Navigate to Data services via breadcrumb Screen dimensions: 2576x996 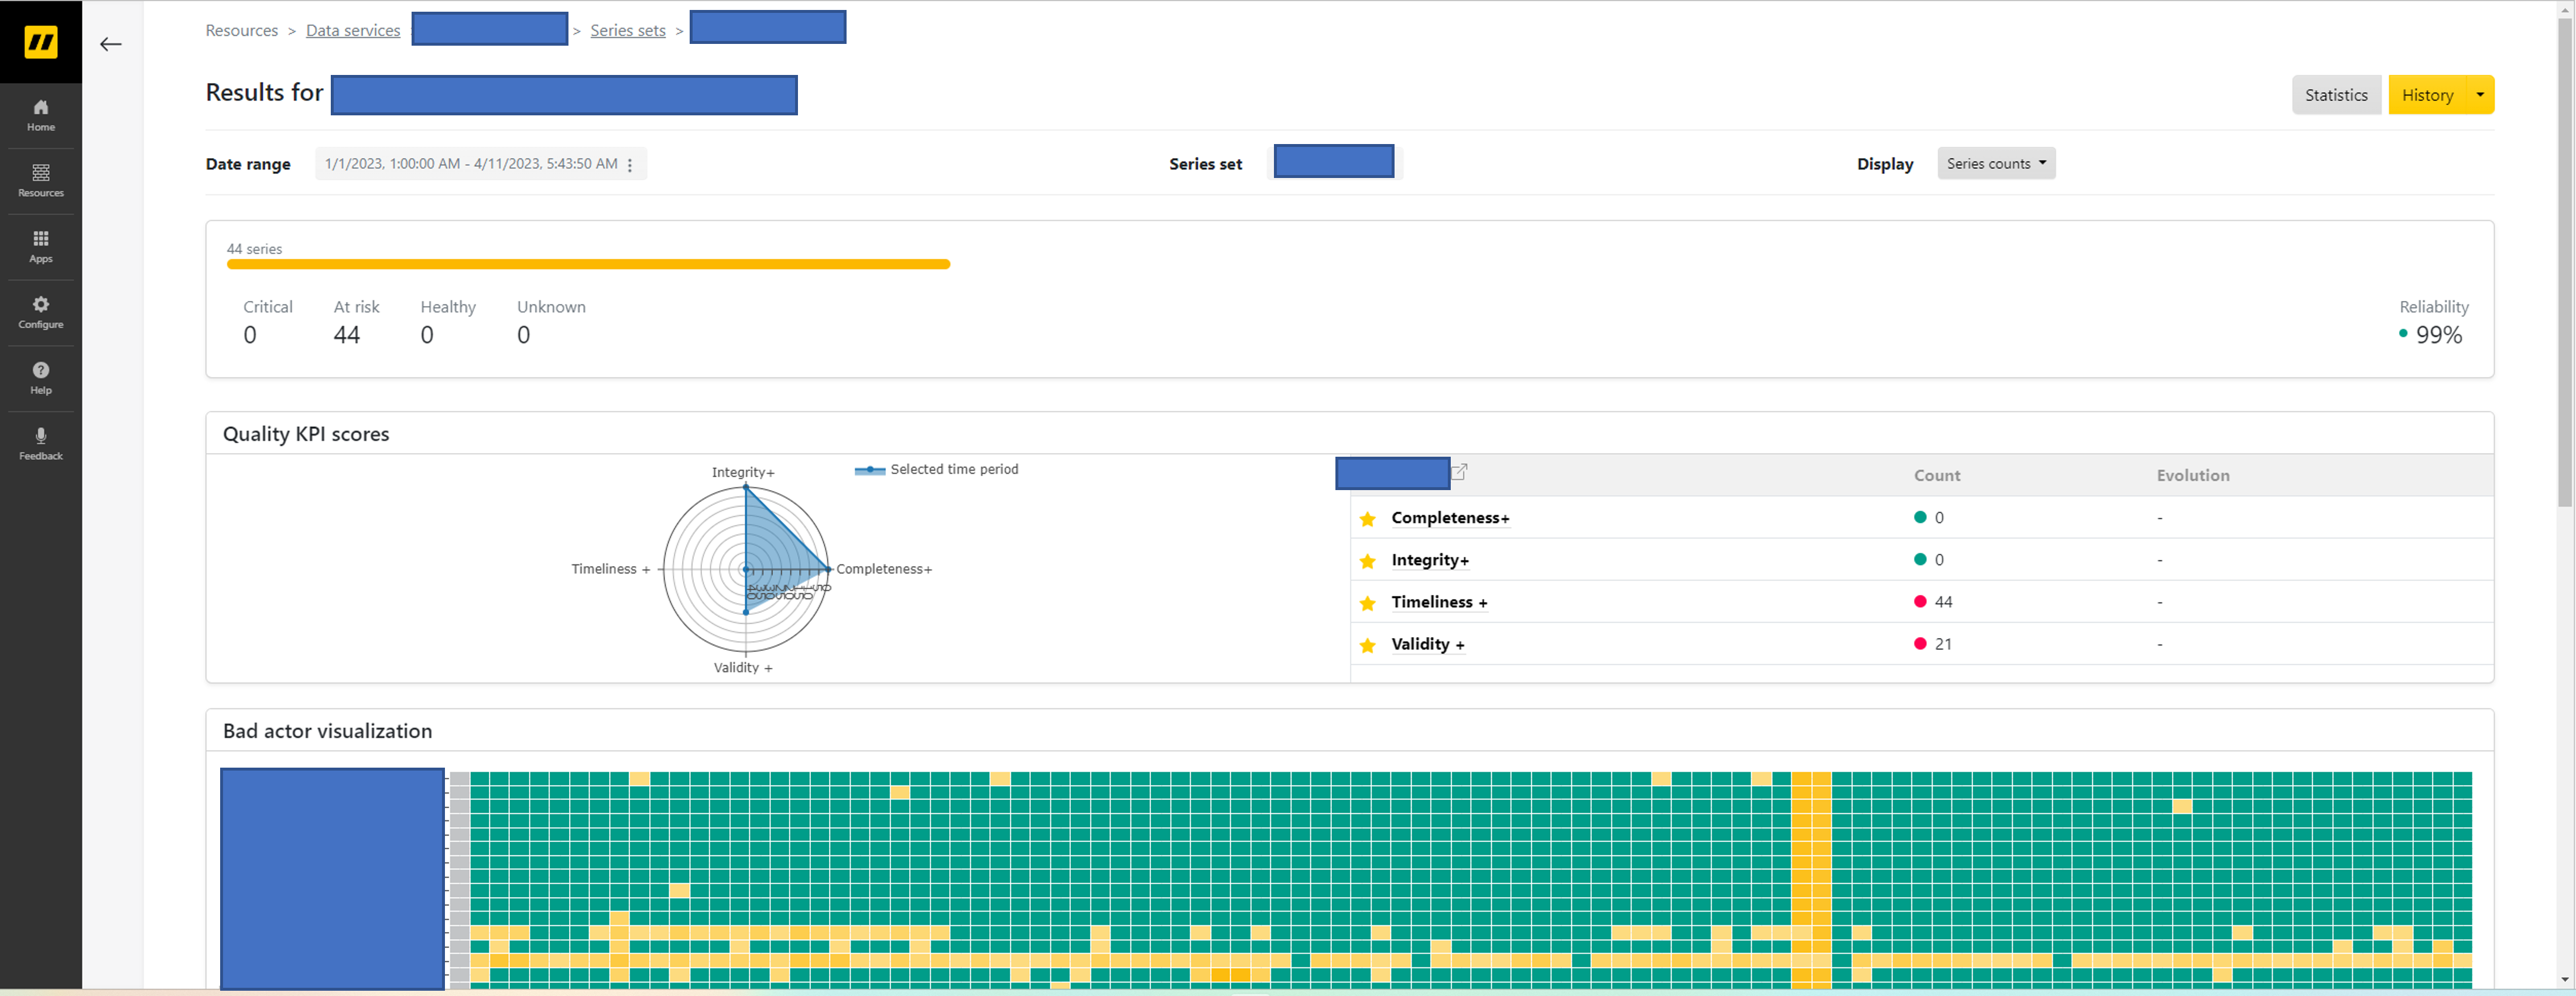point(352,30)
